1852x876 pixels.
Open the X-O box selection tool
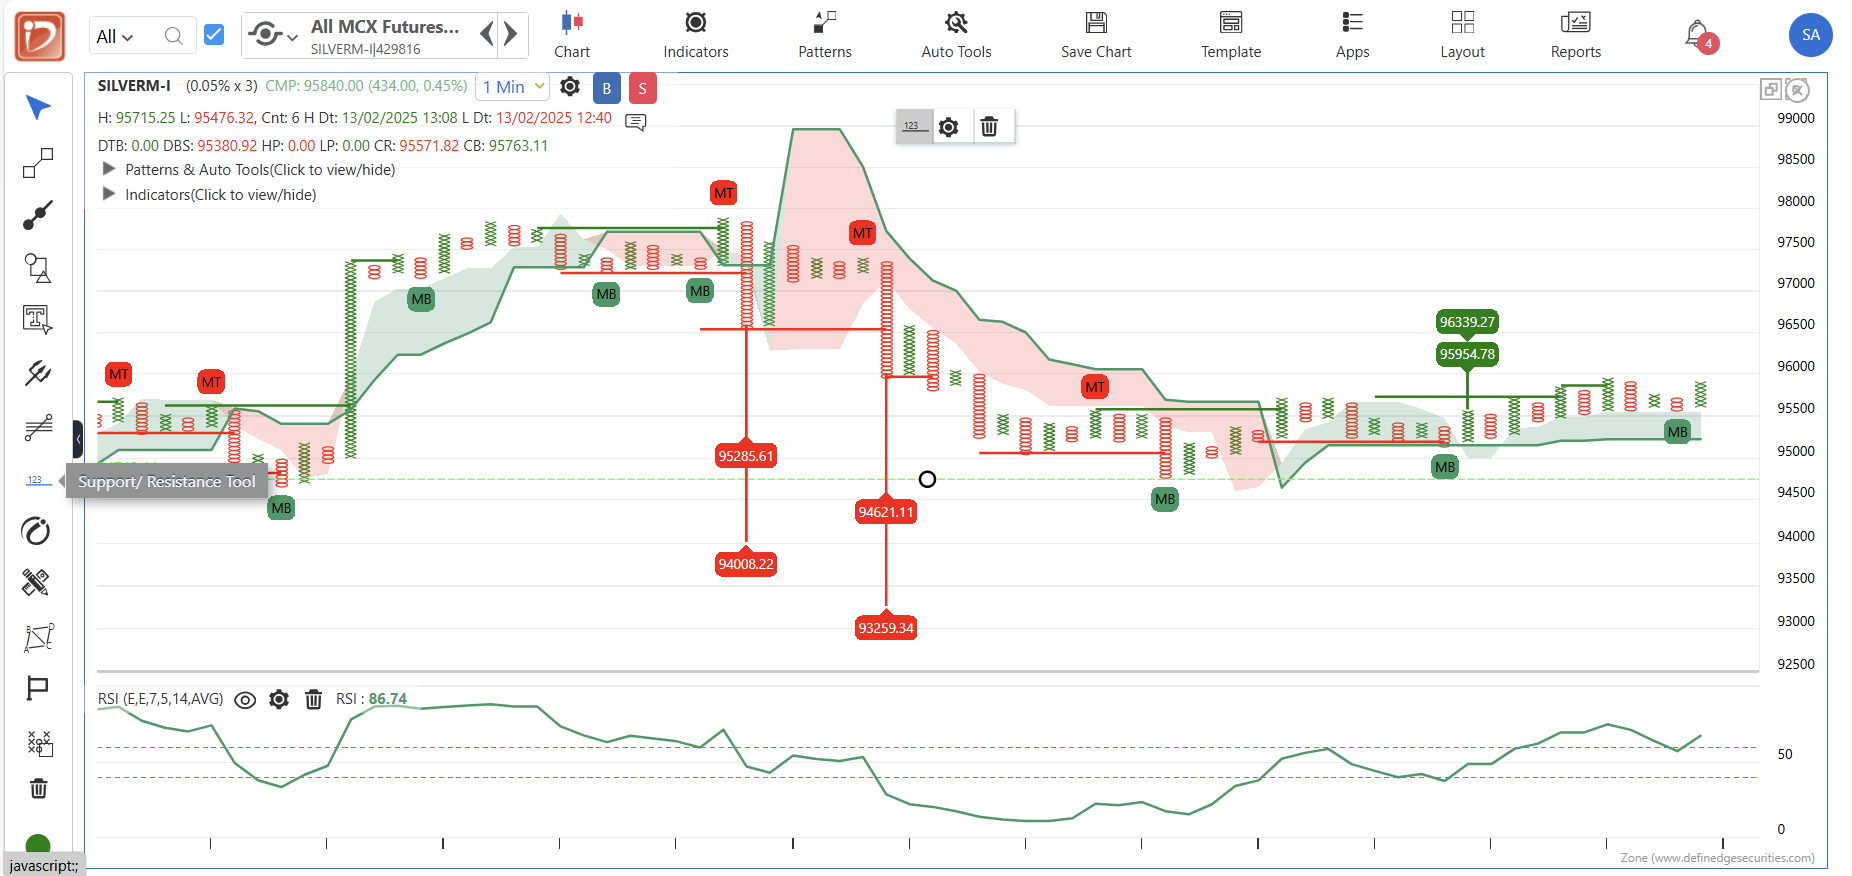39,742
